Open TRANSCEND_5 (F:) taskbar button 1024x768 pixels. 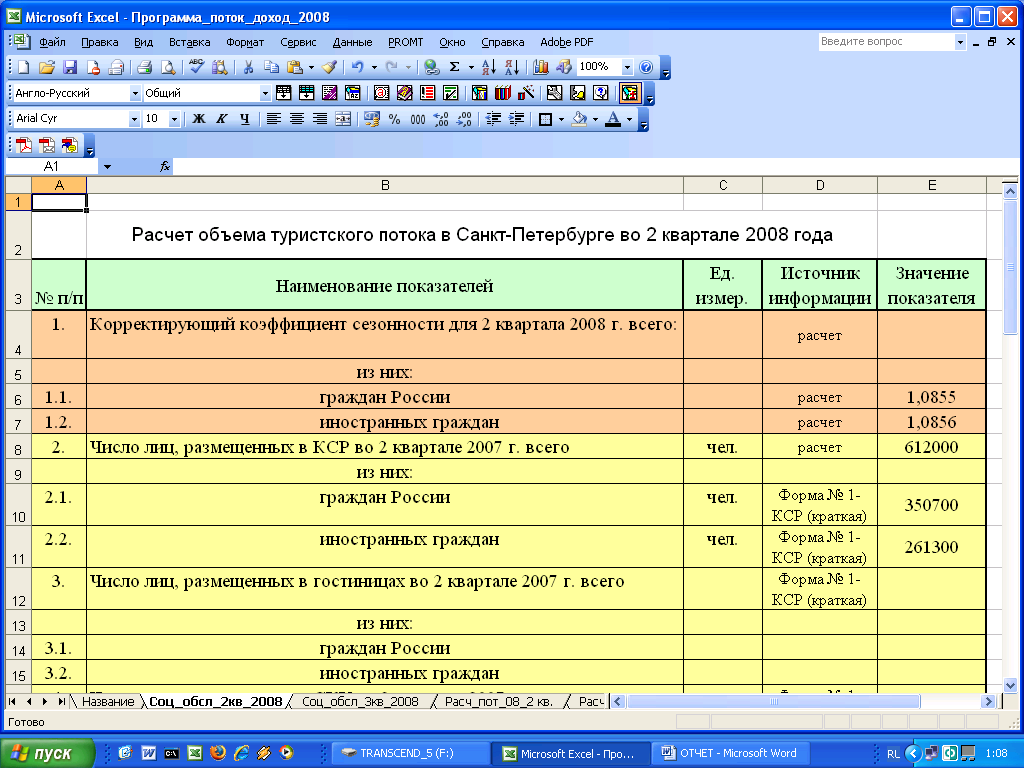(411, 753)
